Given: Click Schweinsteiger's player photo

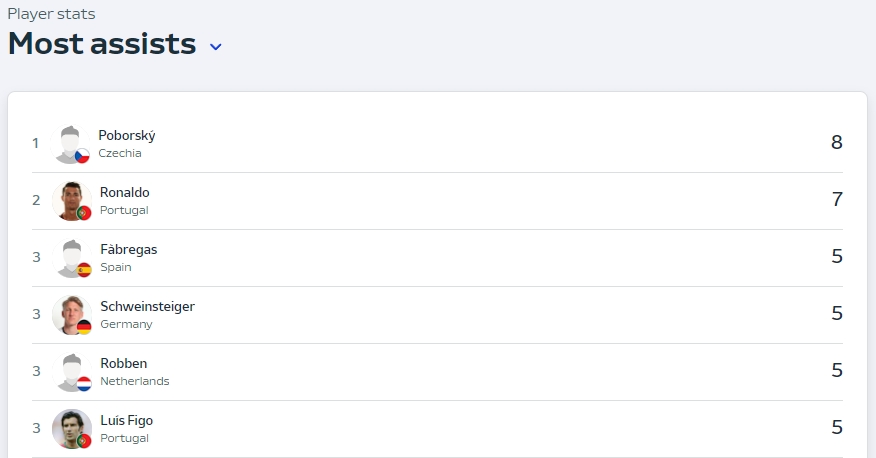Looking at the screenshot, I should click(x=72, y=314).
